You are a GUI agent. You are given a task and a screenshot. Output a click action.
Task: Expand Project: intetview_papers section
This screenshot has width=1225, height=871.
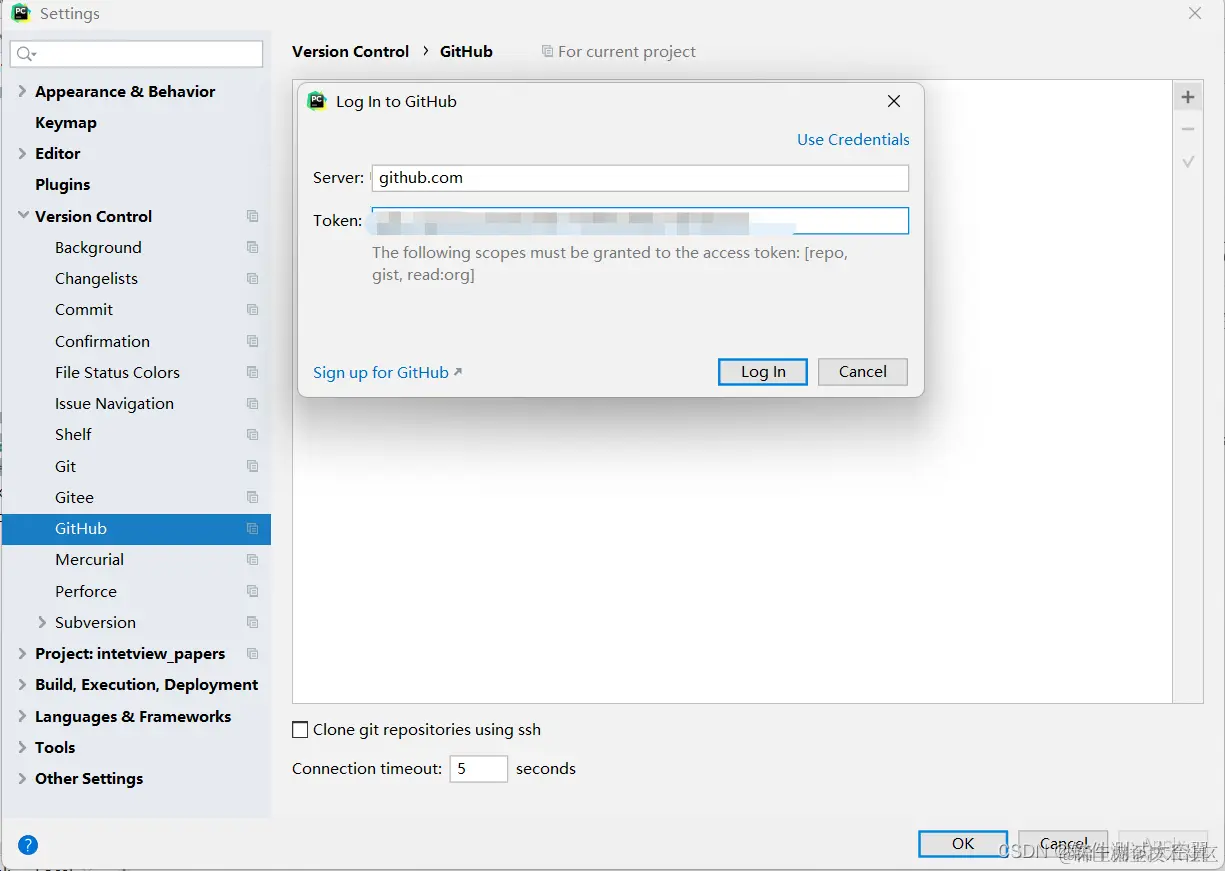[x=22, y=653]
